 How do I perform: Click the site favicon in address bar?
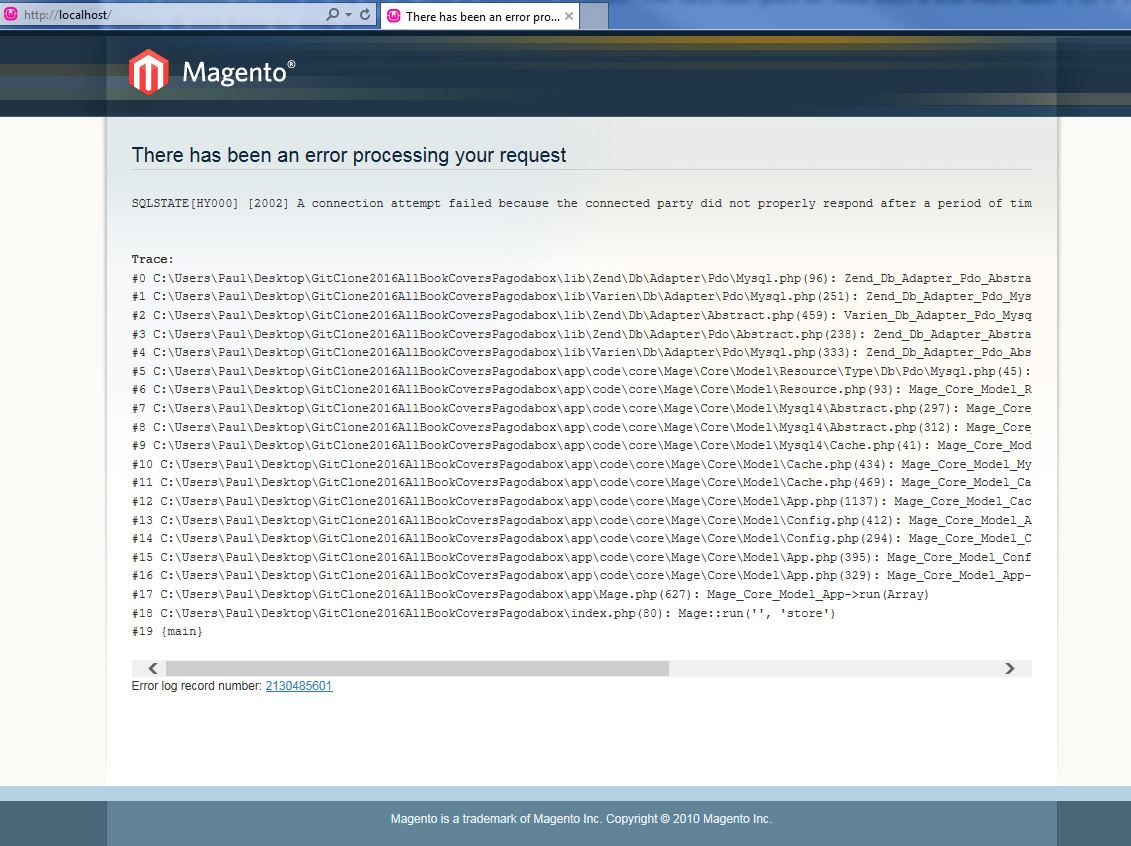point(11,14)
